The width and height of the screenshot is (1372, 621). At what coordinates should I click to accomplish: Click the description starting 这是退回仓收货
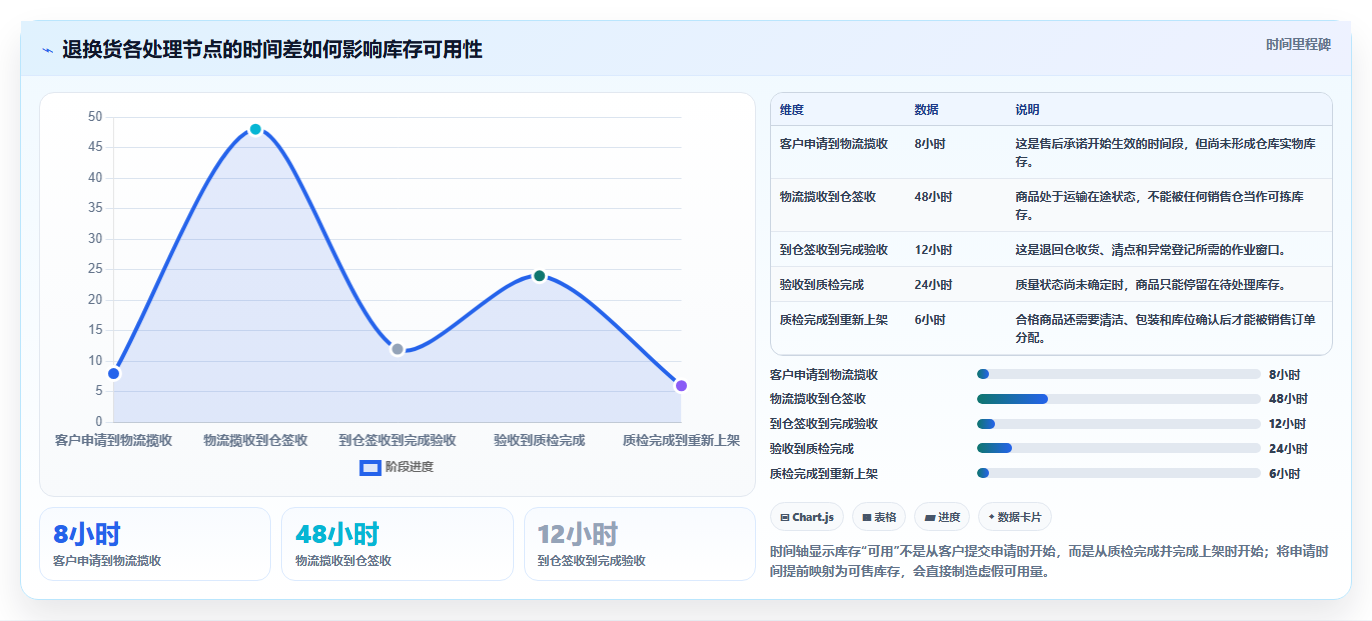[1150, 250]
